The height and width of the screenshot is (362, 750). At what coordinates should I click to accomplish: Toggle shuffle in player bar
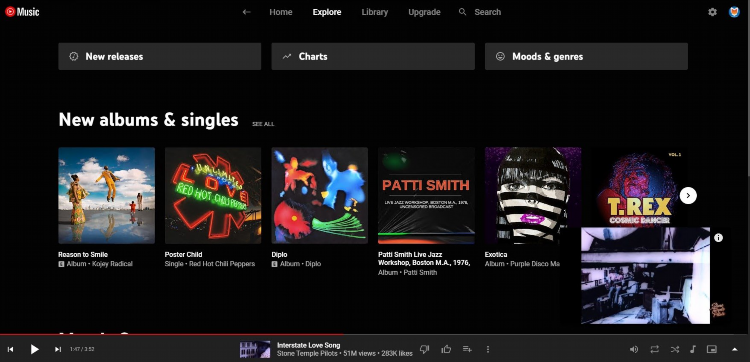click(674, 349)
